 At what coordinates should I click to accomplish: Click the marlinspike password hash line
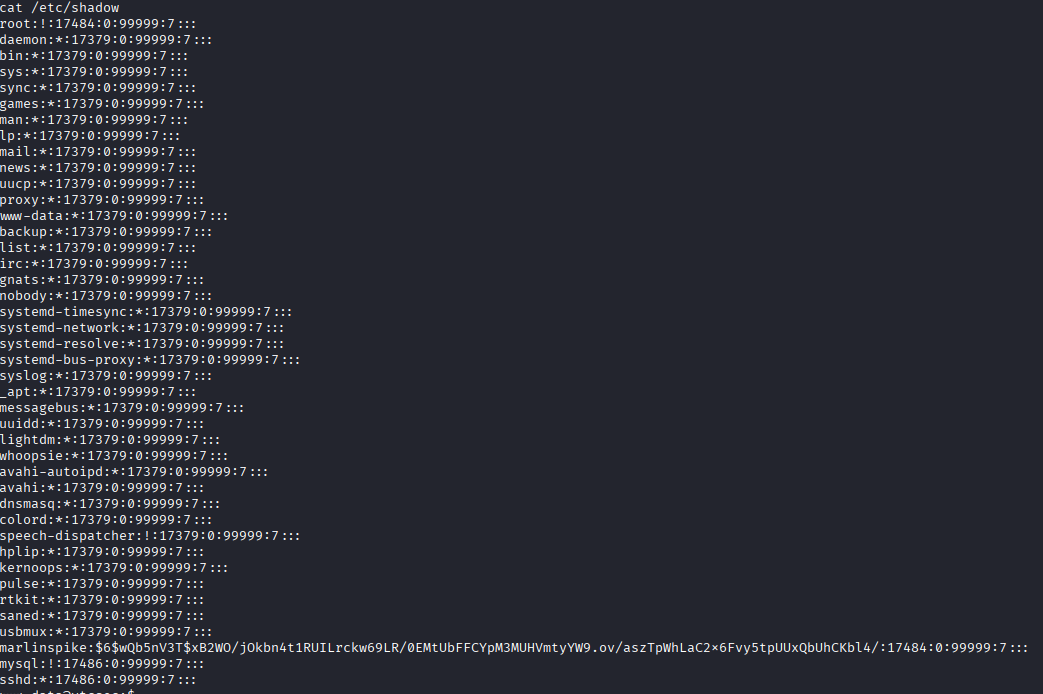point(514,648)
